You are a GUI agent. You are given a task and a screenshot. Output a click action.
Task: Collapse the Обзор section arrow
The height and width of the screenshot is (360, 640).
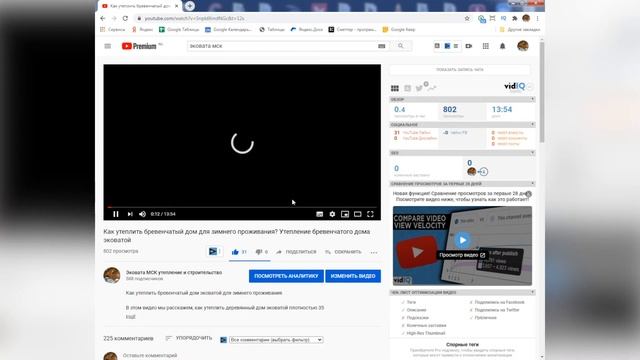coord(532,99)
